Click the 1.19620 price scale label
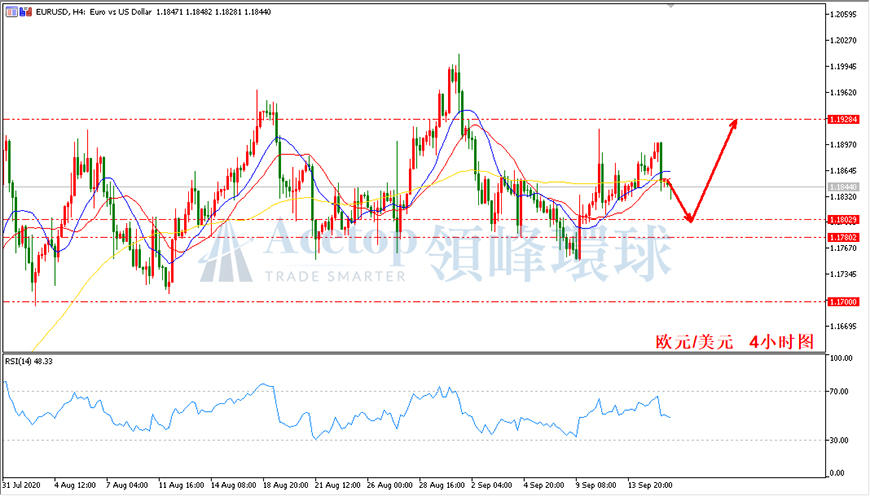Viewport: 870px width, 496px height. point(844,93)
